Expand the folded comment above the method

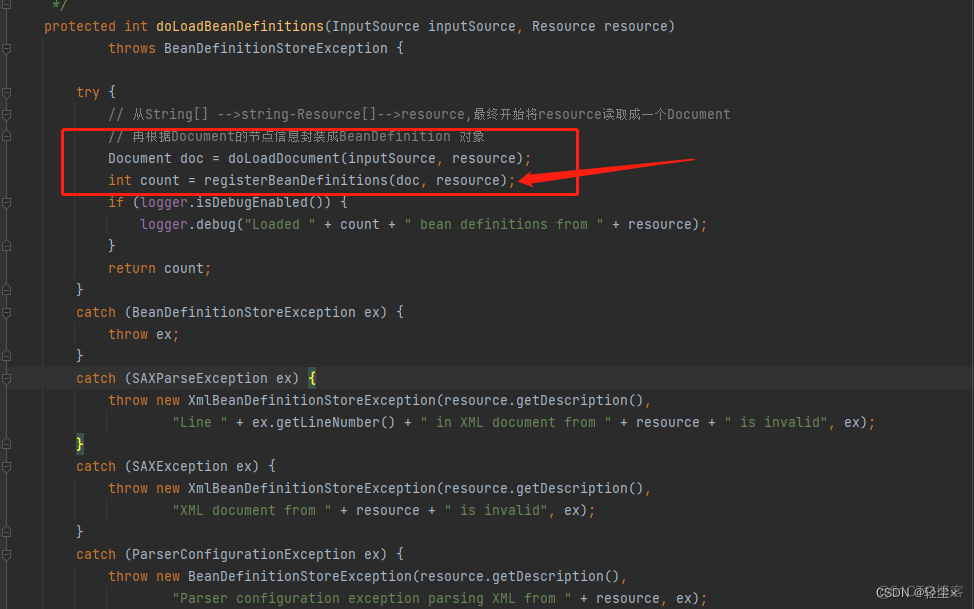pos(8,6)
